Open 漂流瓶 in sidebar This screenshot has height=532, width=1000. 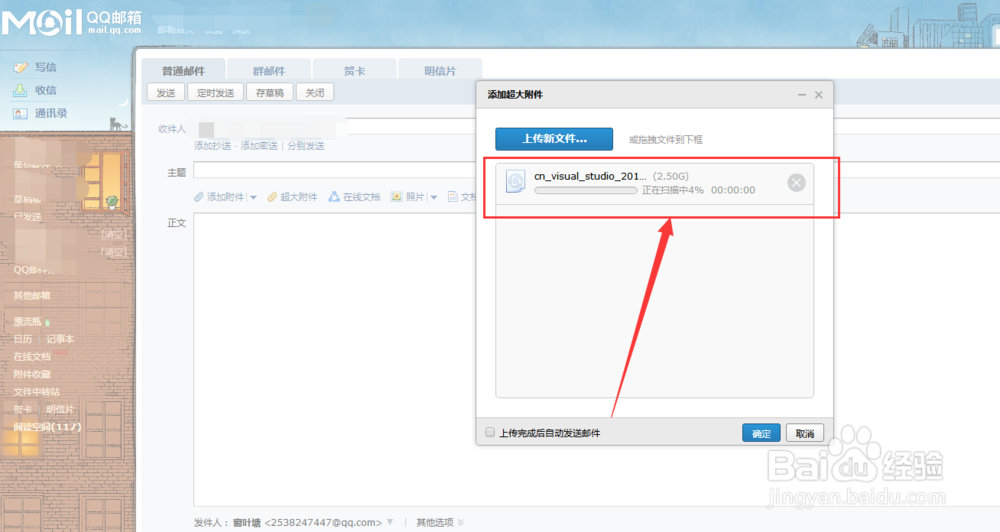pos(27,321)
